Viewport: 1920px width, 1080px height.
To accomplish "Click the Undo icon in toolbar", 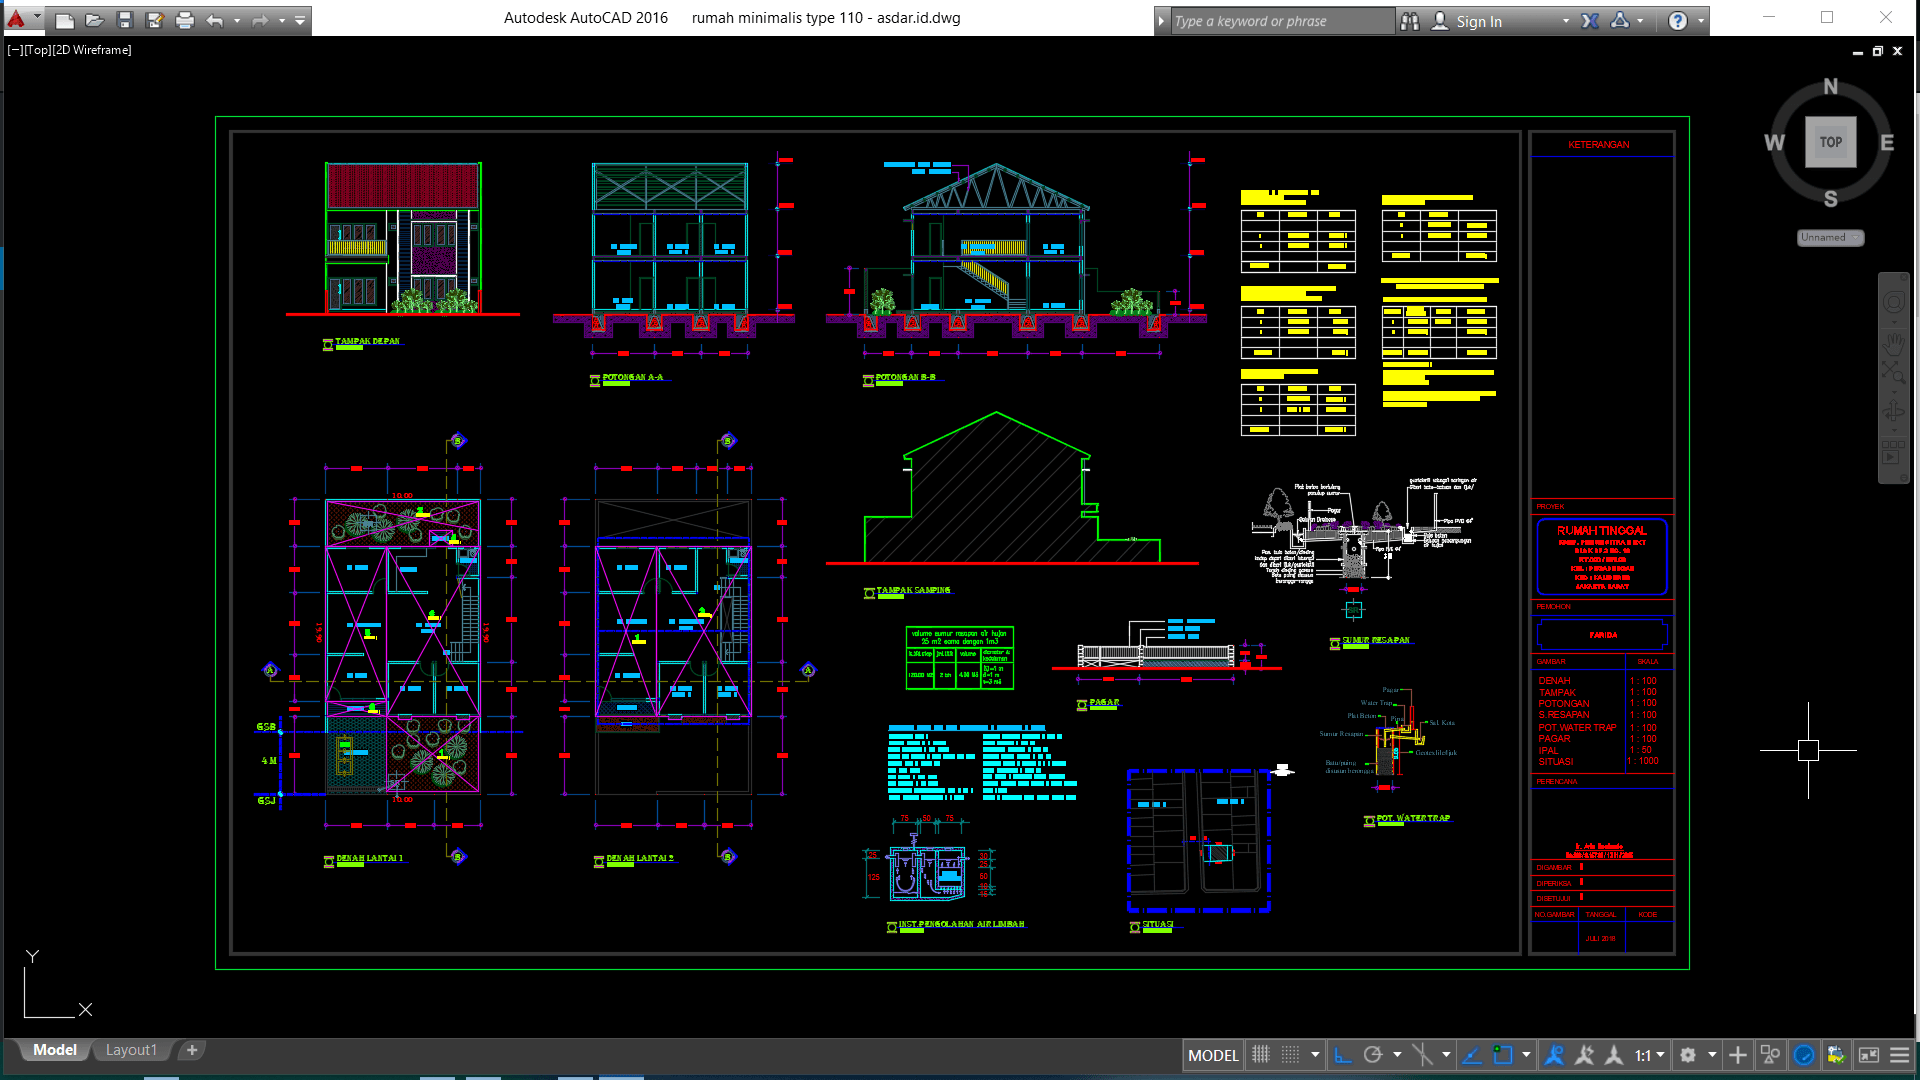I will click(x=215, y=20).
